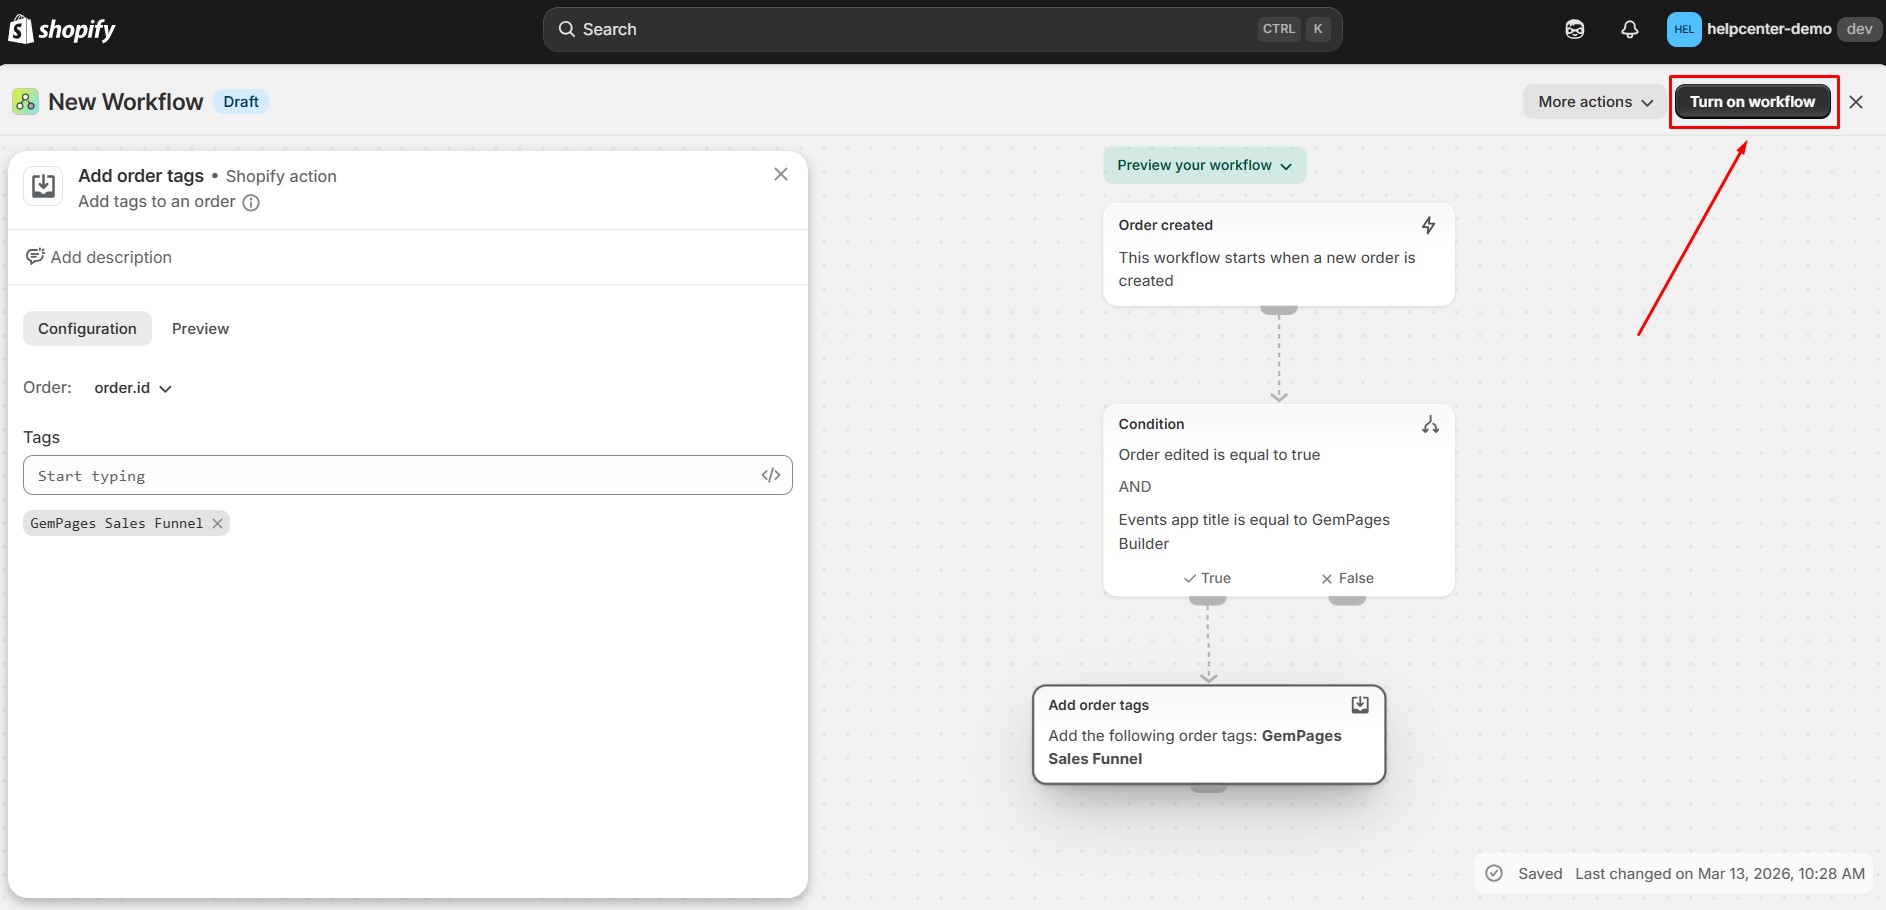The height and width of the screenshot is (910, 1886).
Task: Select the True branch of the condition
Action: point(1207,578)
